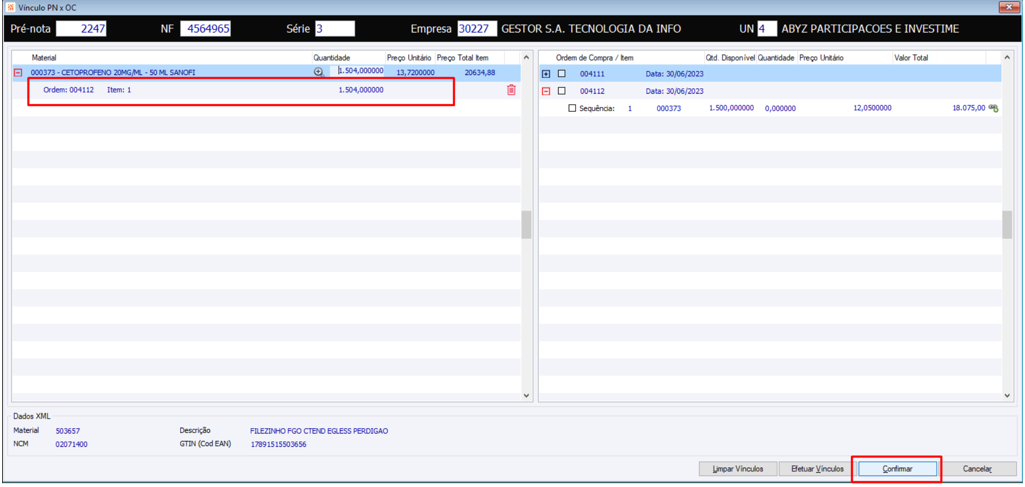Click company name GESTOR S.A. TECNOLOGIA DA INFO

click(592, 29)
